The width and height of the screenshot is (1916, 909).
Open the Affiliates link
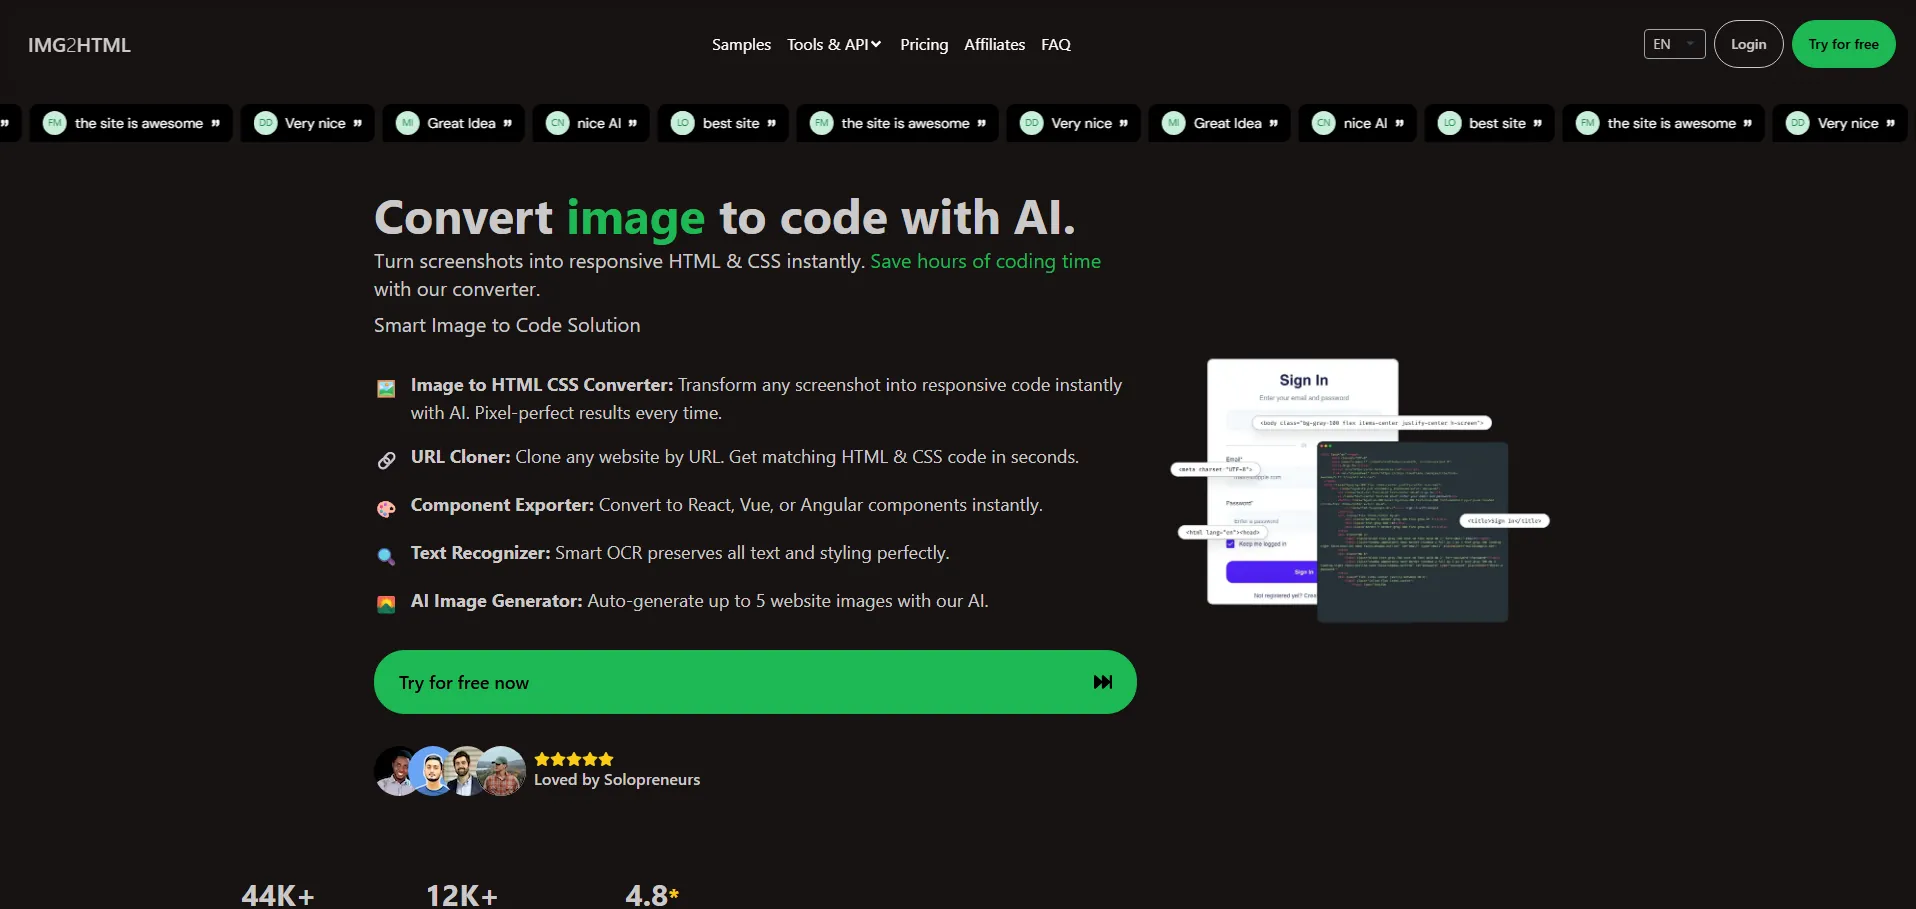coord(994,45)
